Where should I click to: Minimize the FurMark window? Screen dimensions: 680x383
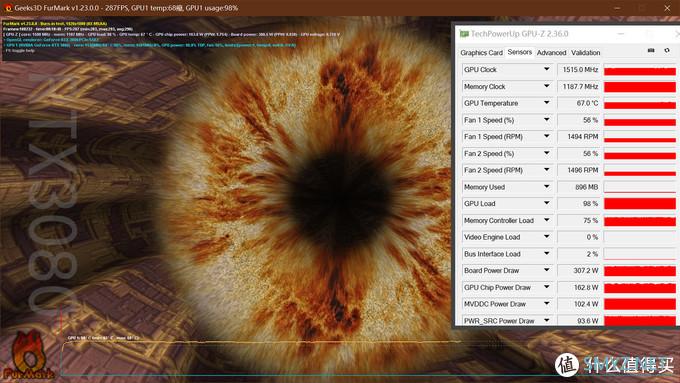coord(618,8)
